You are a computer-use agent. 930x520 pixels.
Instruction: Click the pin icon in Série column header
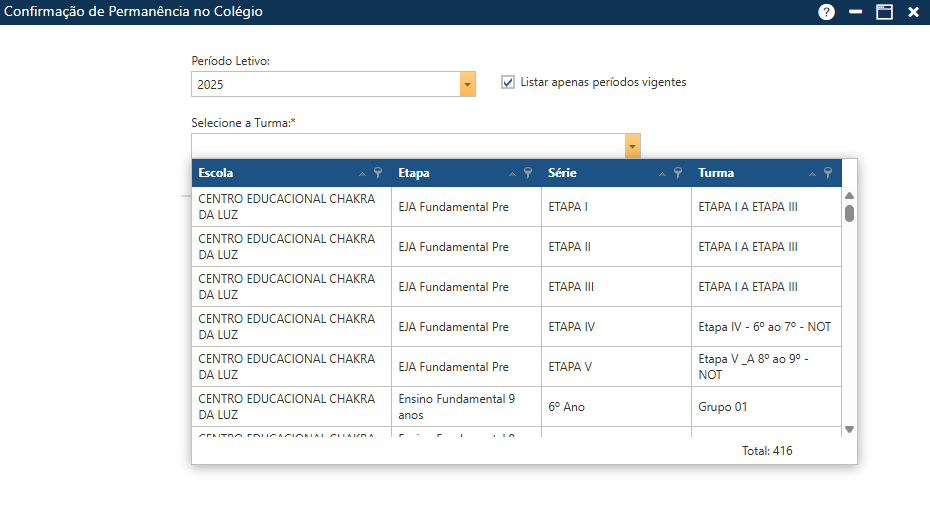tap(678, 173)
